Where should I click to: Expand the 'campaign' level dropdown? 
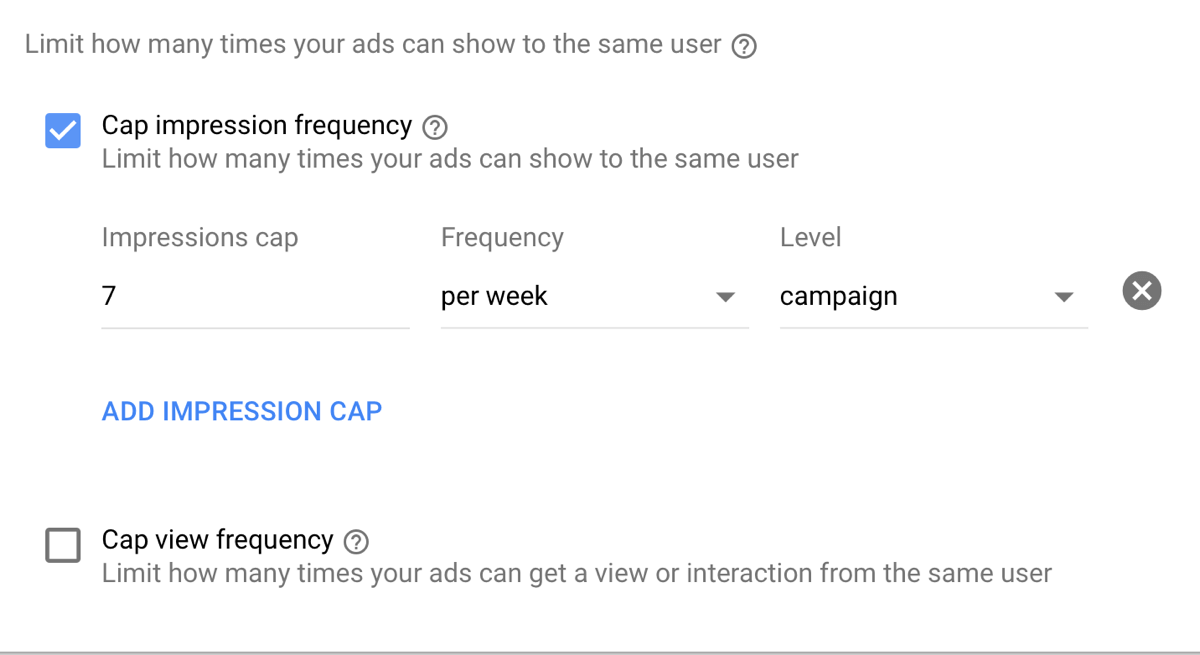coord(934,297)
